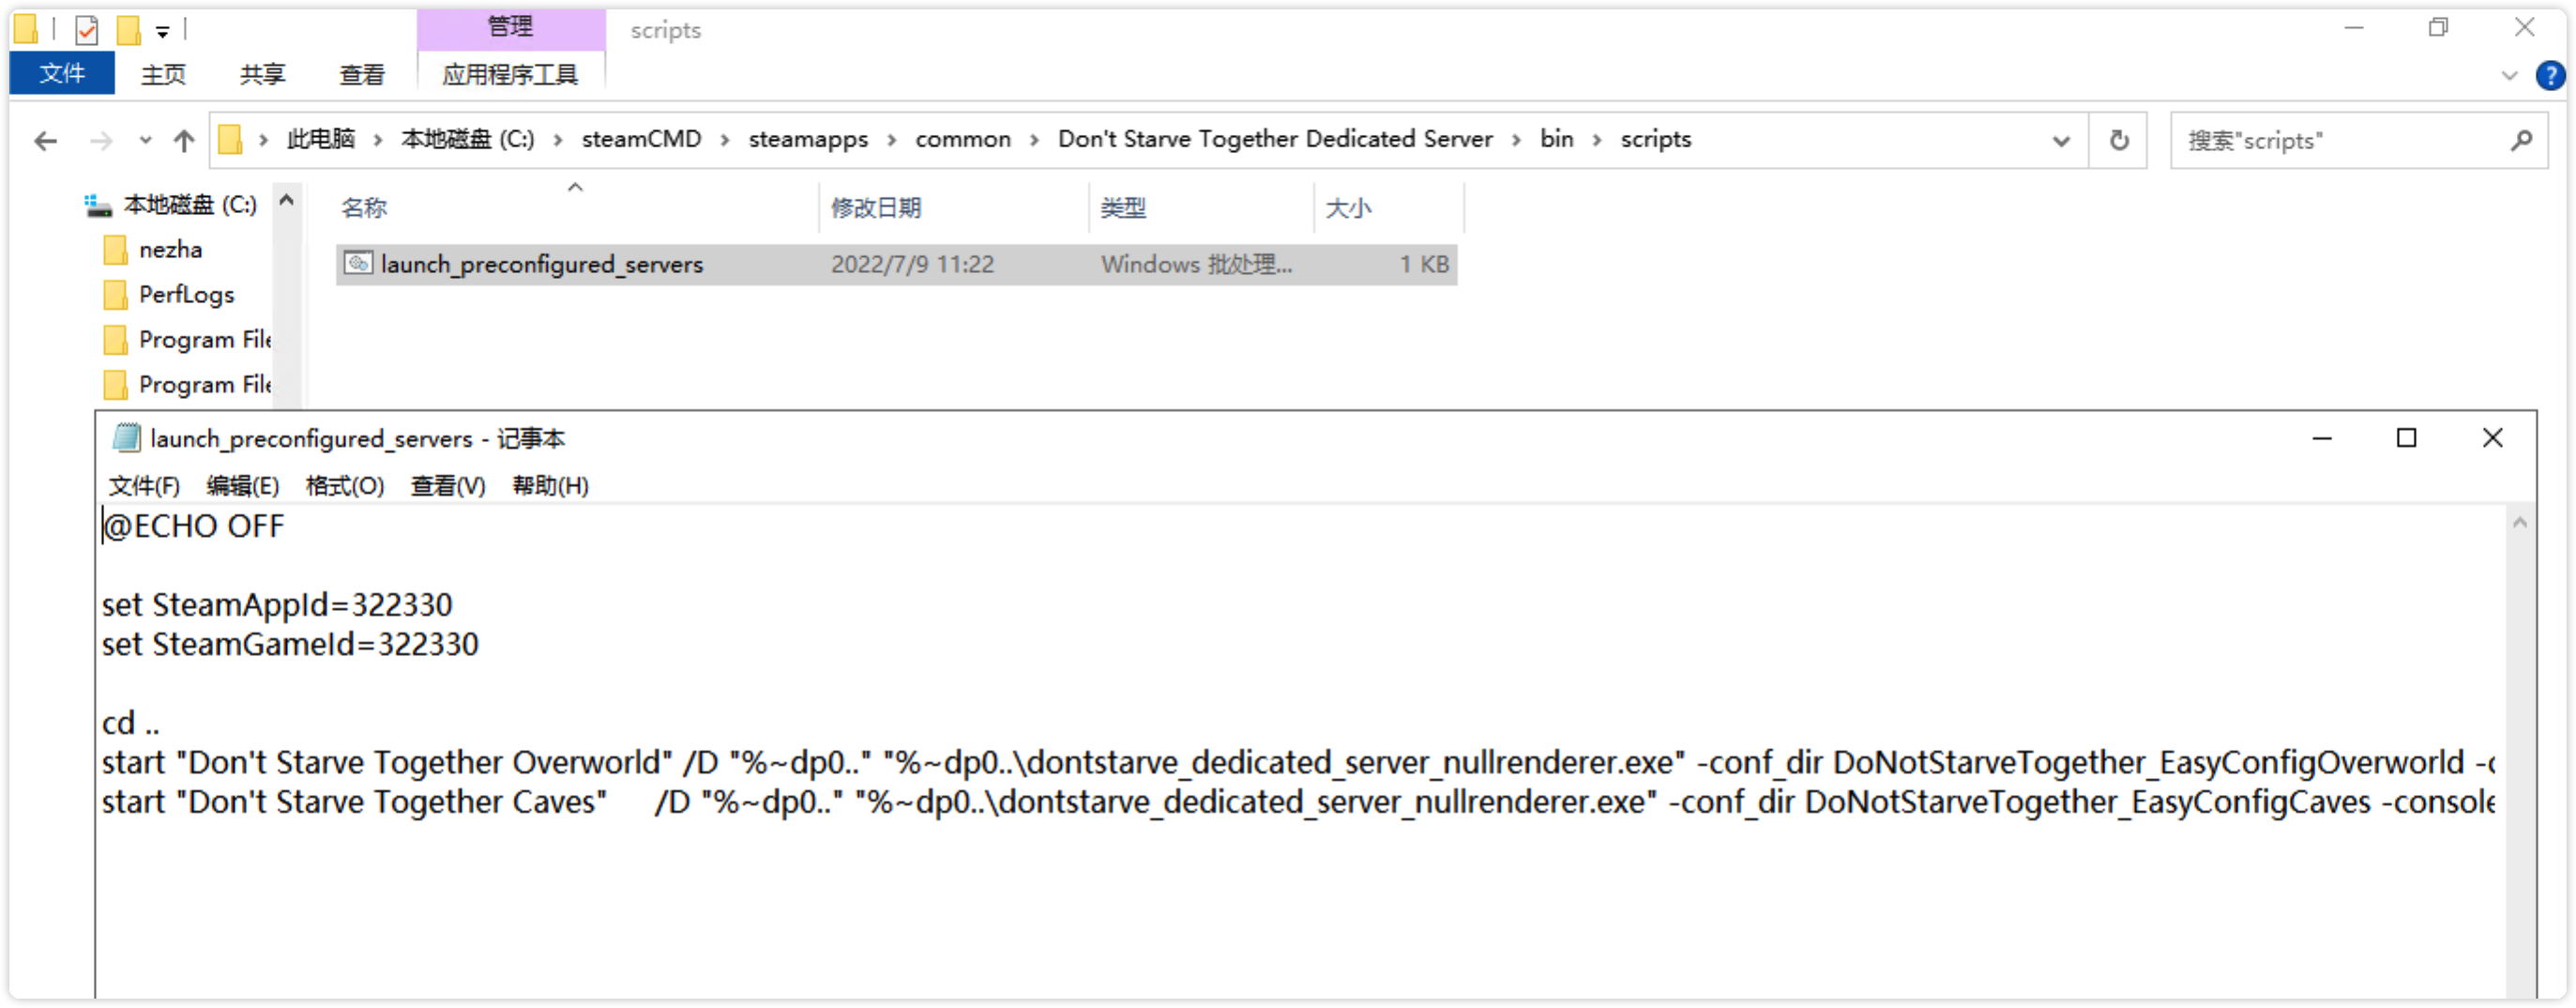This screenshot has width=2576, height=1008.
Task: Click the navigation pane scroll up arrow
Action: 286,200
